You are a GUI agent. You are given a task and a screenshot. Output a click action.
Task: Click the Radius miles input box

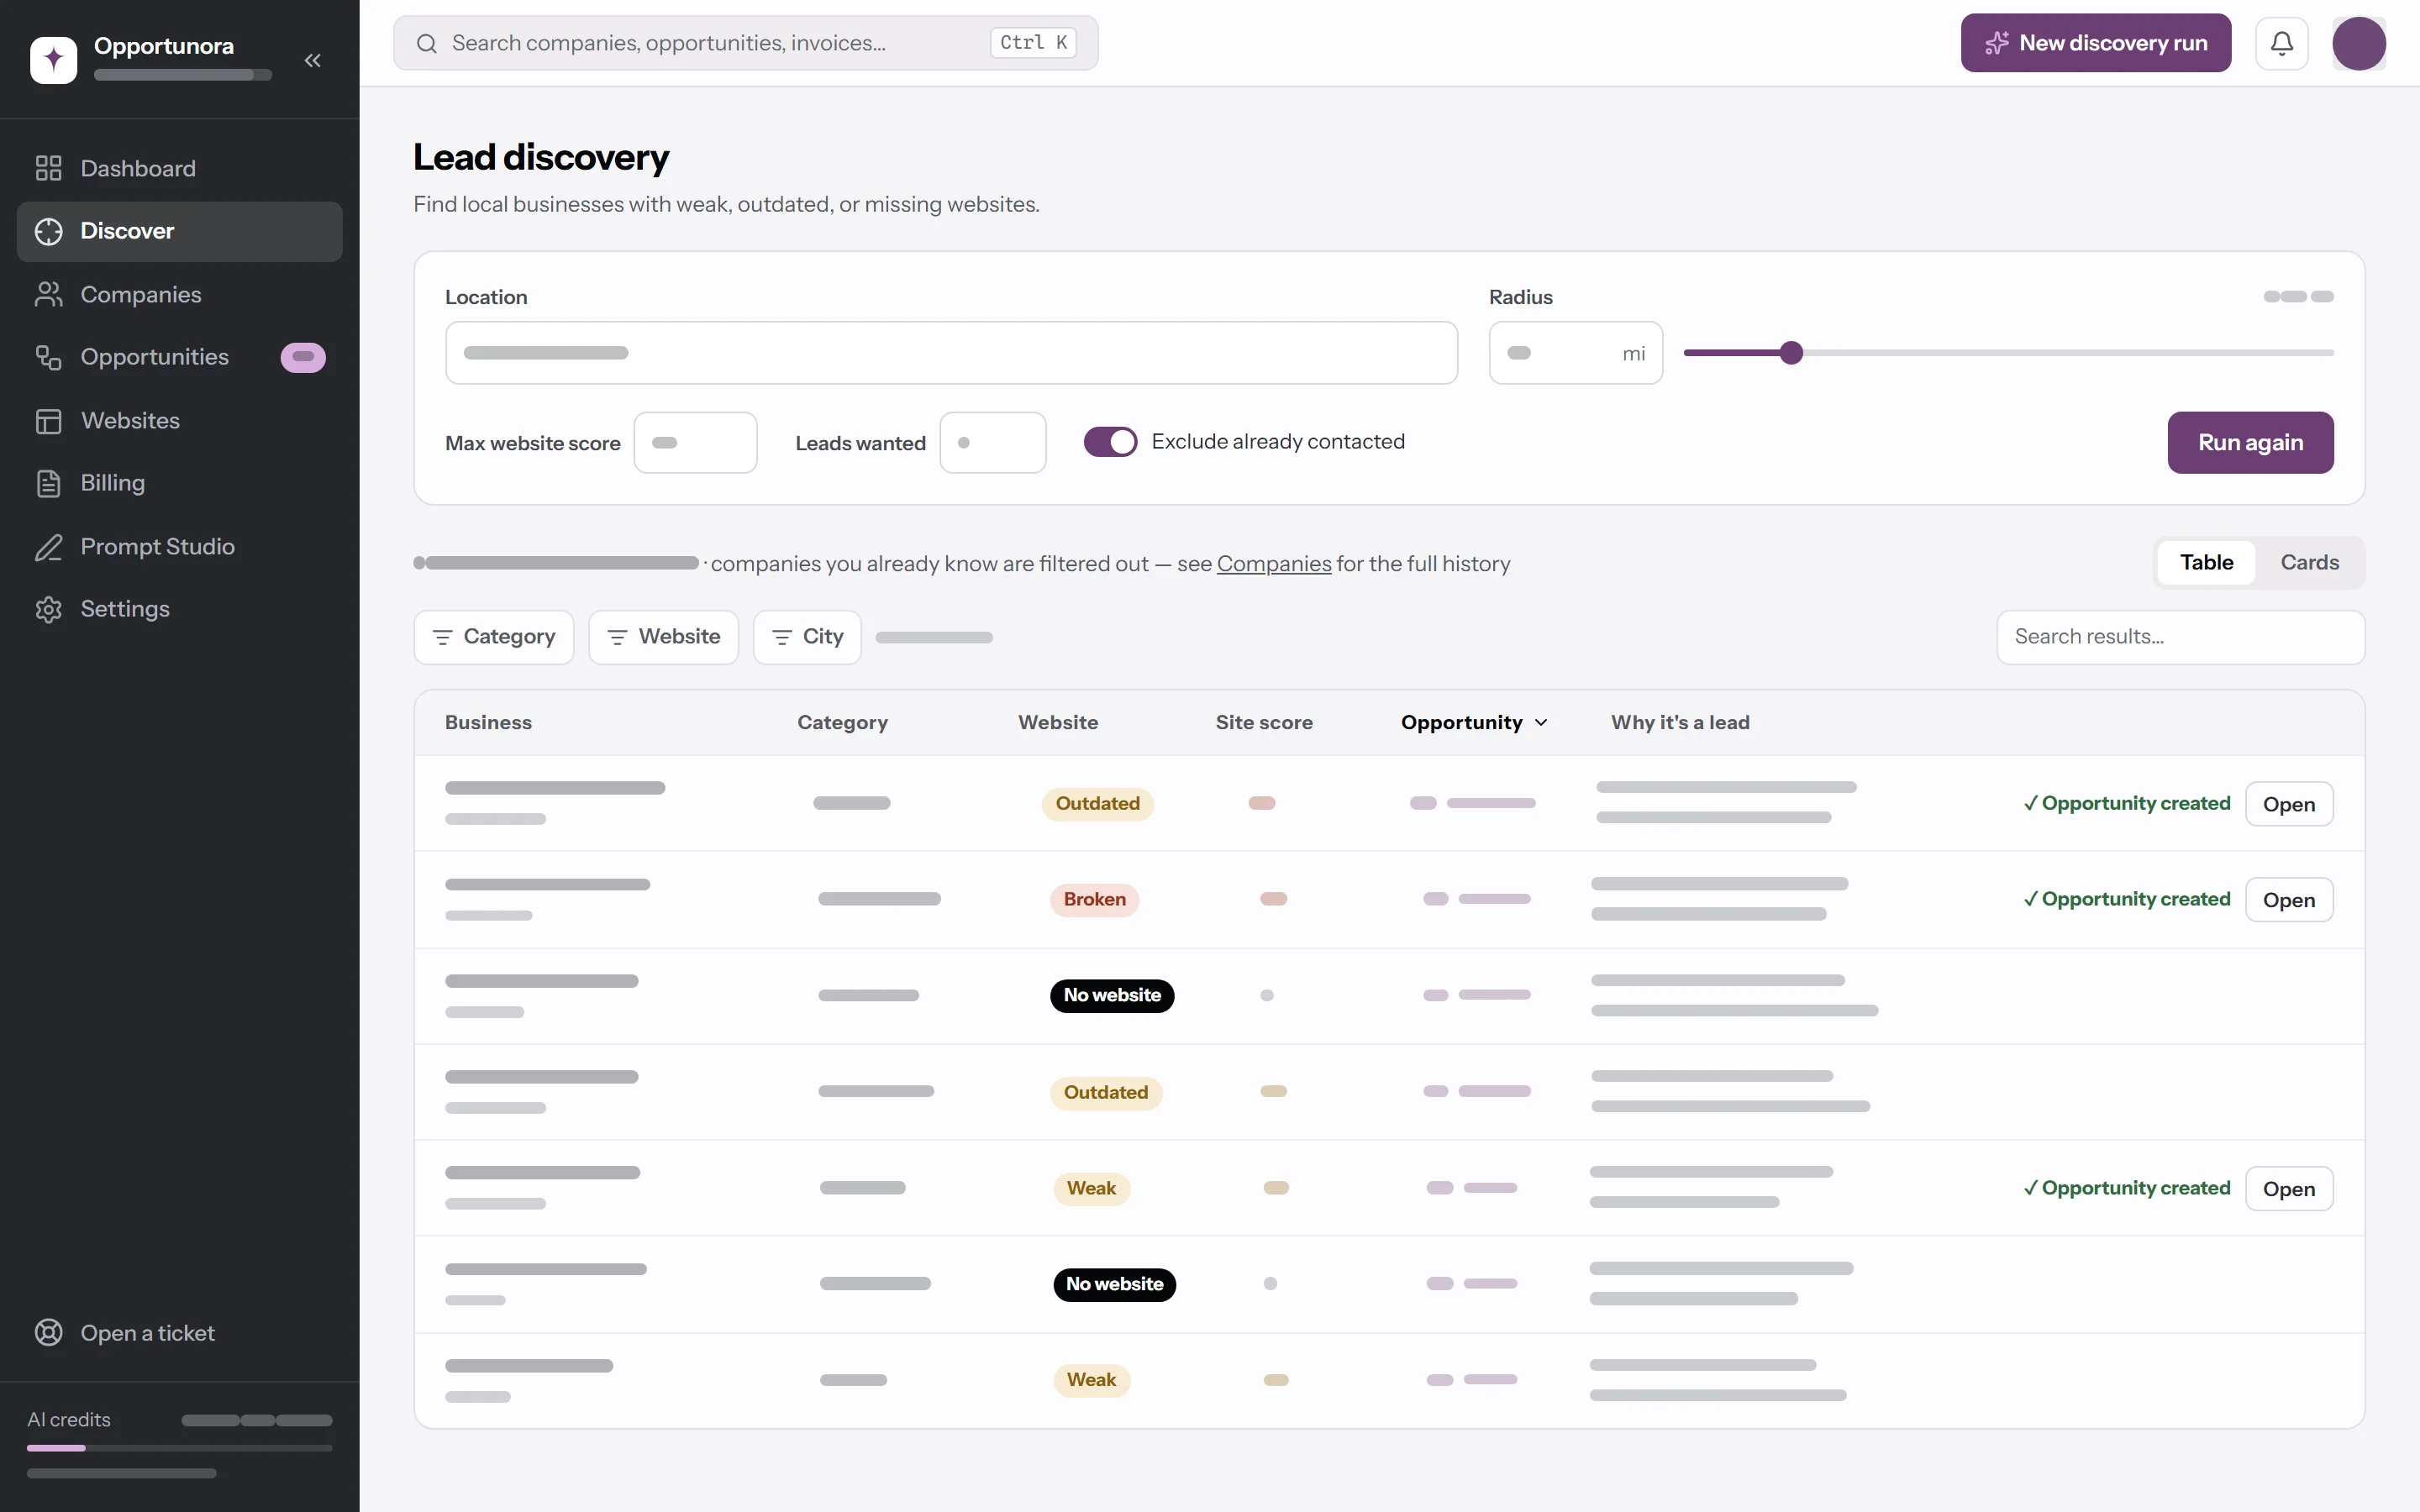(x=1575, y=353)
